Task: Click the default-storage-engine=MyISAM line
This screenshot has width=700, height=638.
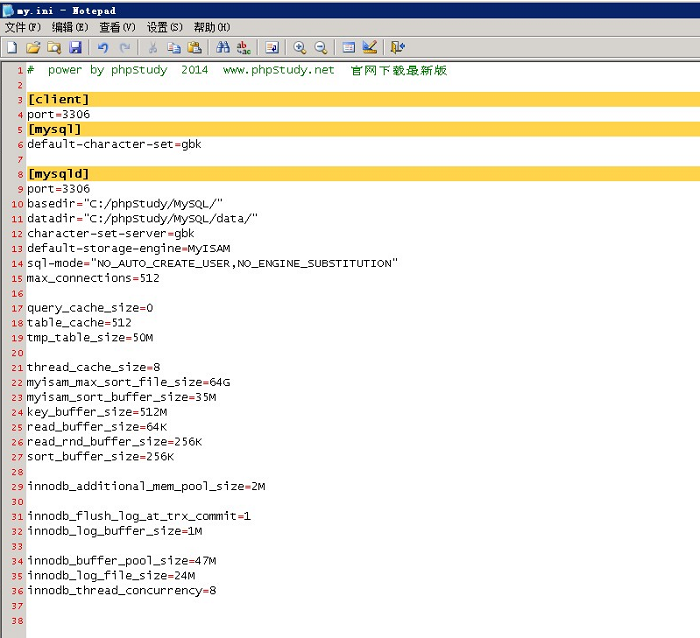Action: point(129,249)
